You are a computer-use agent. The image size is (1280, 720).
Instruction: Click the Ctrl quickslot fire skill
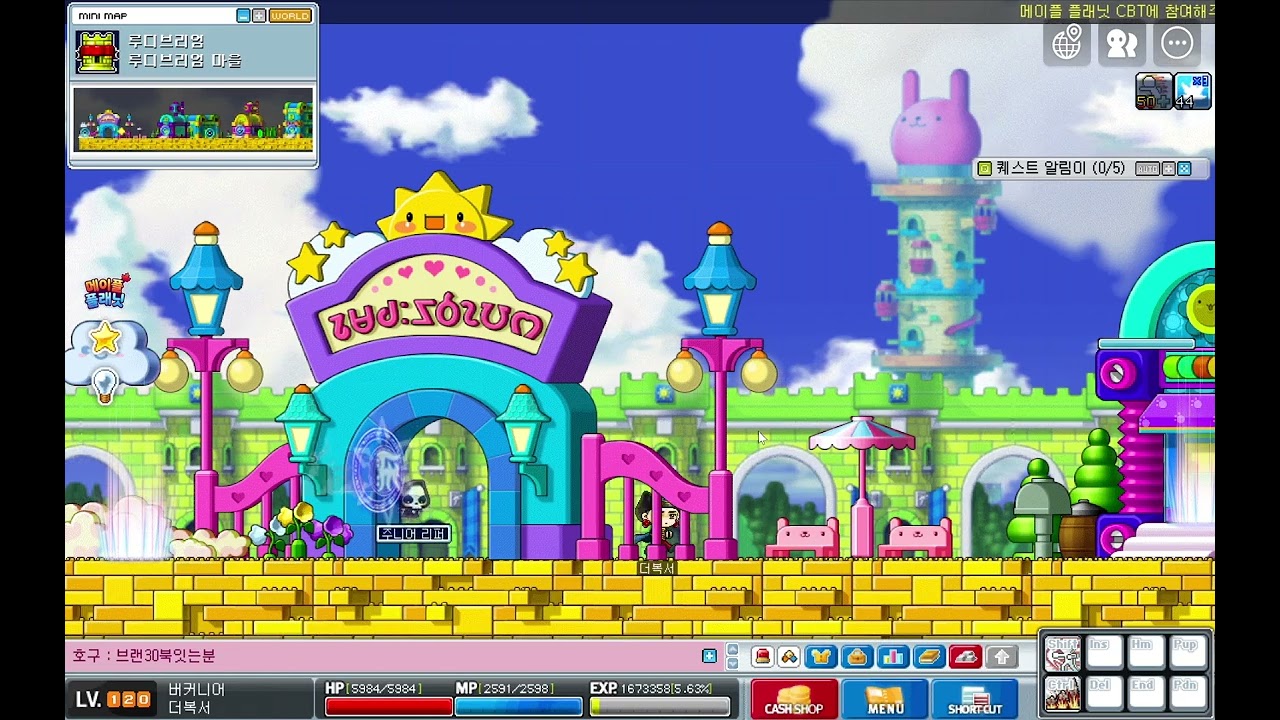click(1062, 693)
